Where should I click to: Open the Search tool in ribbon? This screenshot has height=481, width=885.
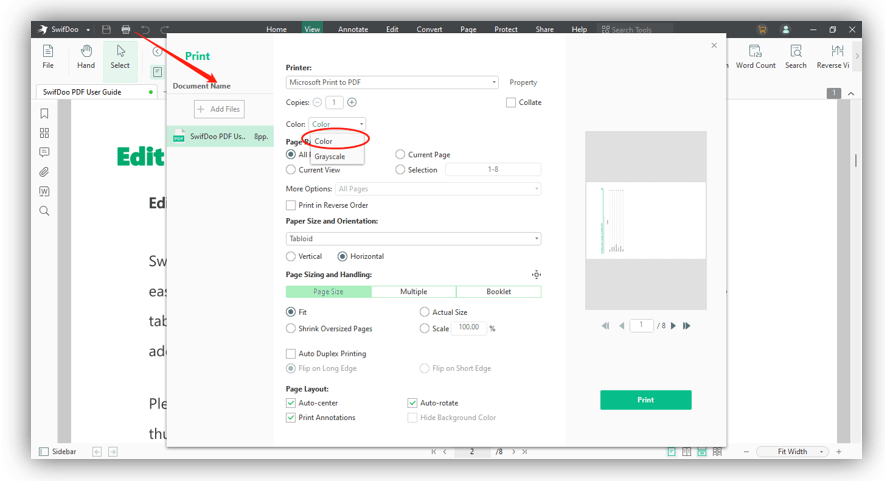point(795,57)
